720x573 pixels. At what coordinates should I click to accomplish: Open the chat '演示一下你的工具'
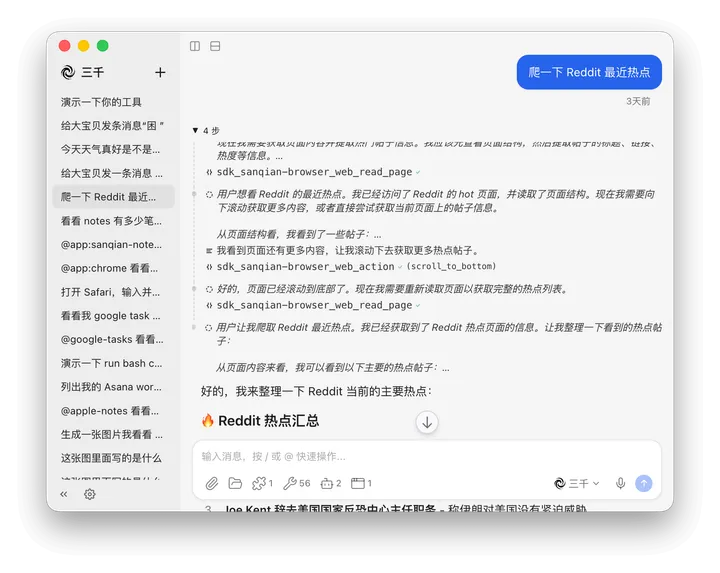(x=113, y=102)
